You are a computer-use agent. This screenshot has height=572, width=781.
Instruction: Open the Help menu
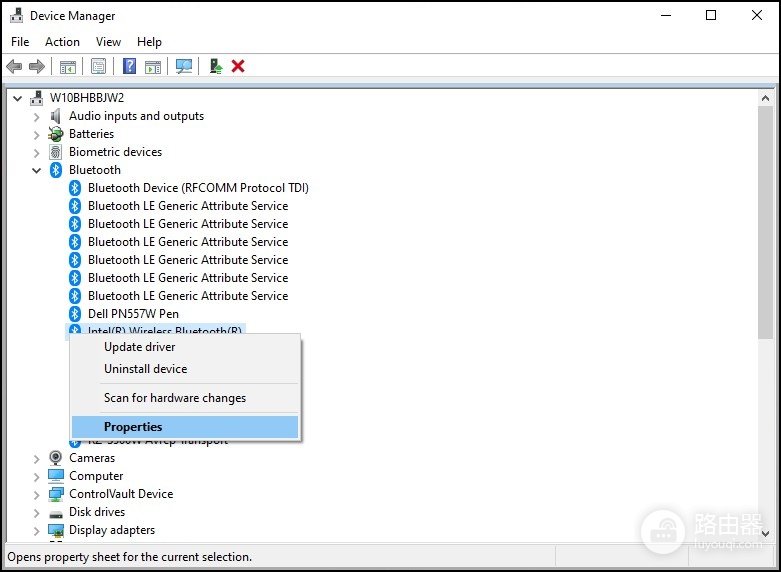149,42
